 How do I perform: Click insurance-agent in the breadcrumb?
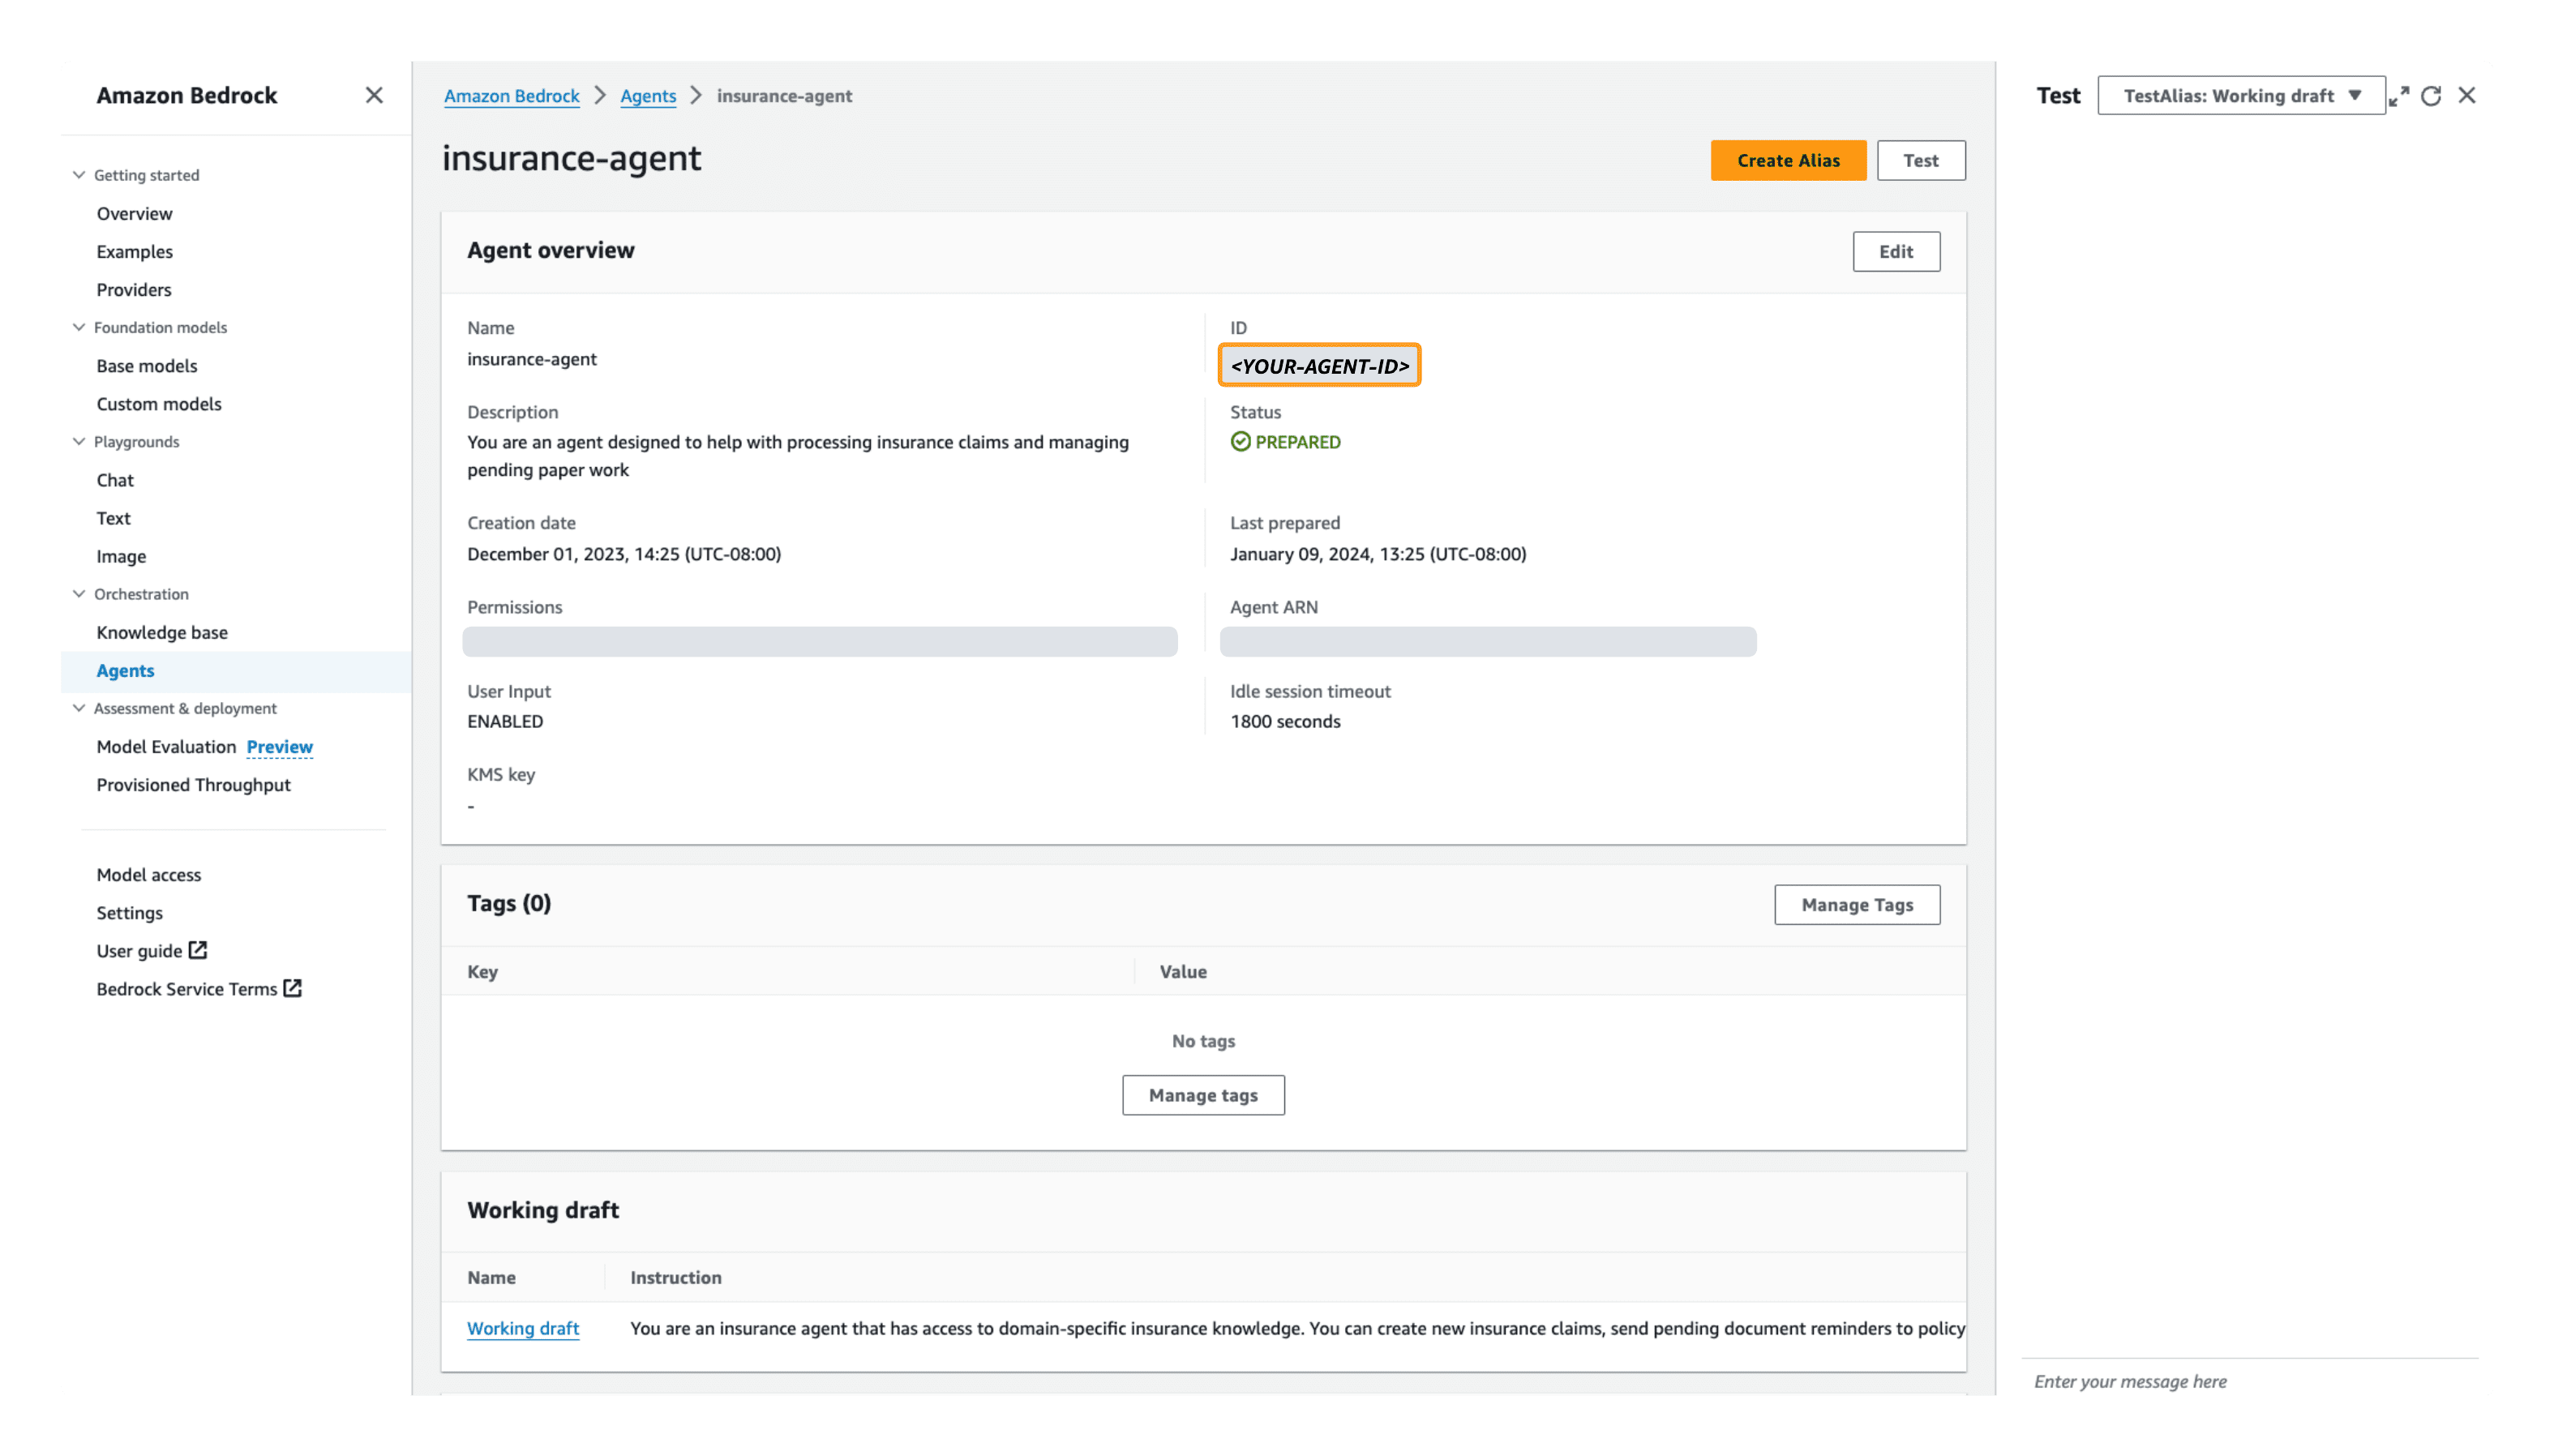[783, 96]
